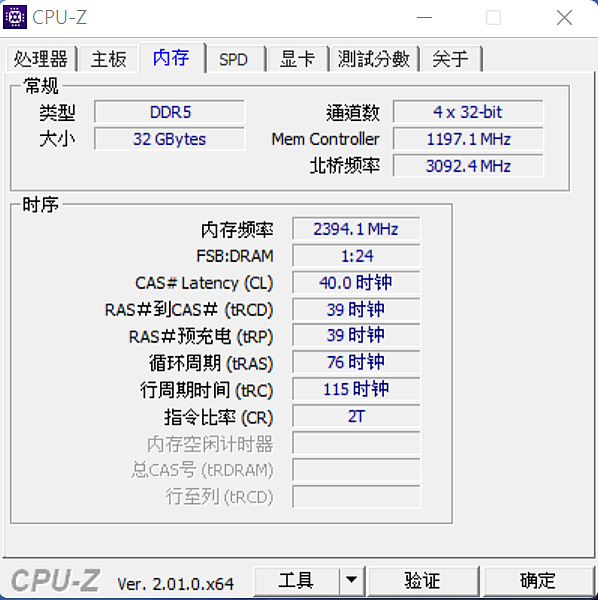Screen dimensions: 598x600
Task: Click the 1:24 FSB:DRAM value
Action: [x=356, y=256]
